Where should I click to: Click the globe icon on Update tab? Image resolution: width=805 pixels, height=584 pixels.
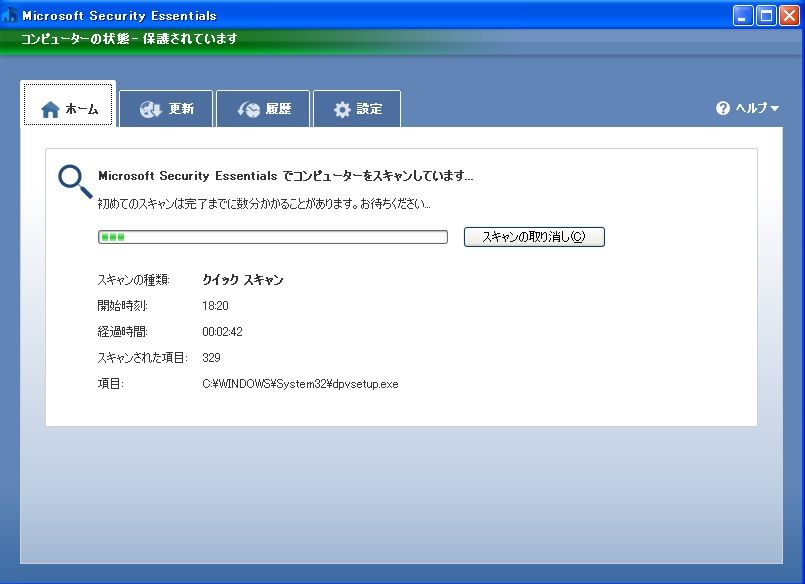click(x=150, y=109)
